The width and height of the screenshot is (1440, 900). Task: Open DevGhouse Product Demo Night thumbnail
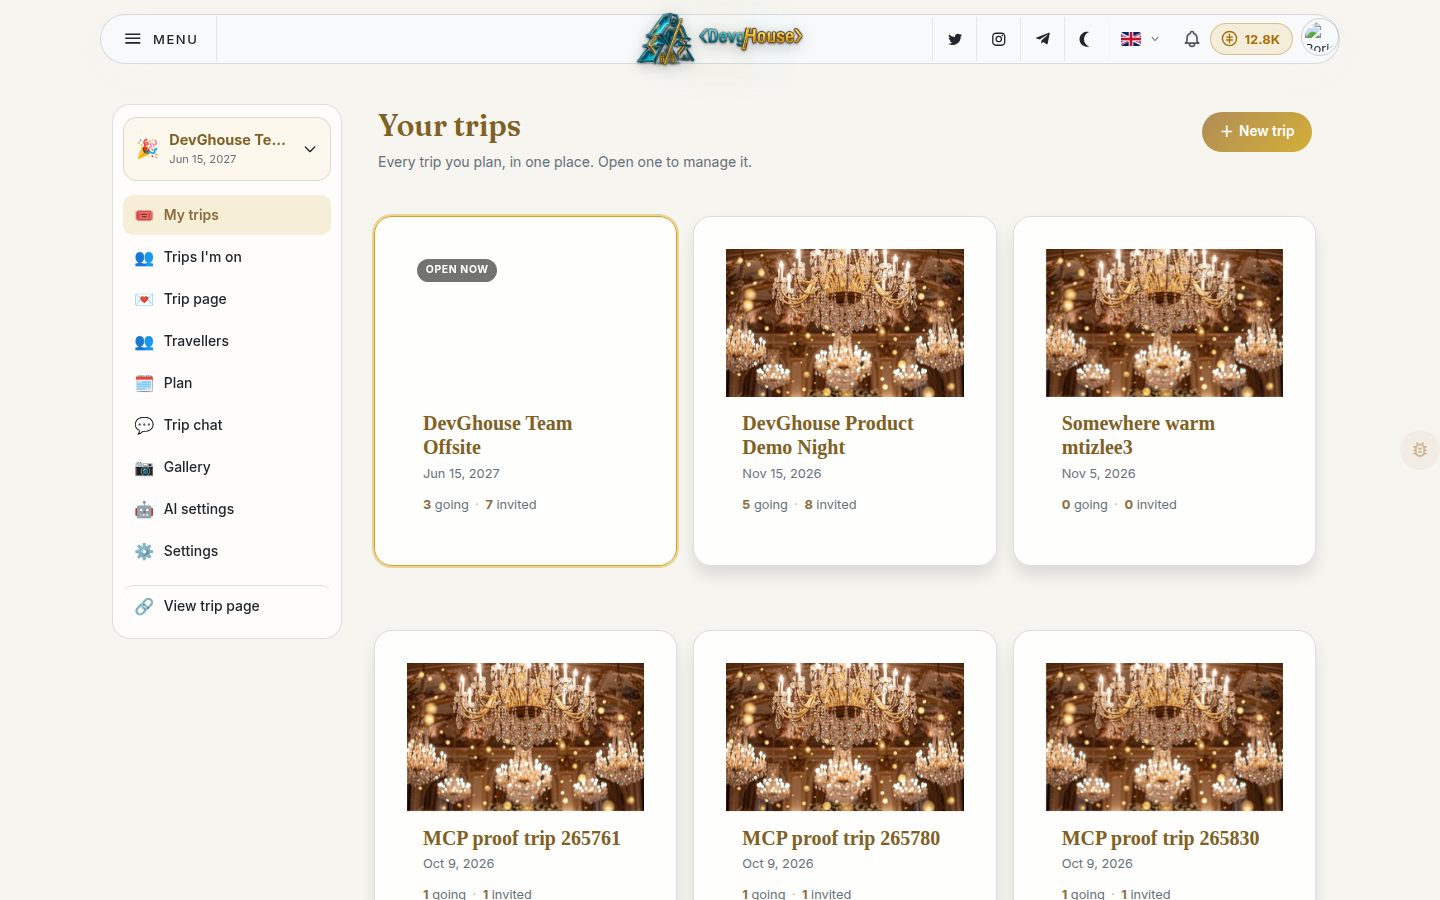[845, 323]
